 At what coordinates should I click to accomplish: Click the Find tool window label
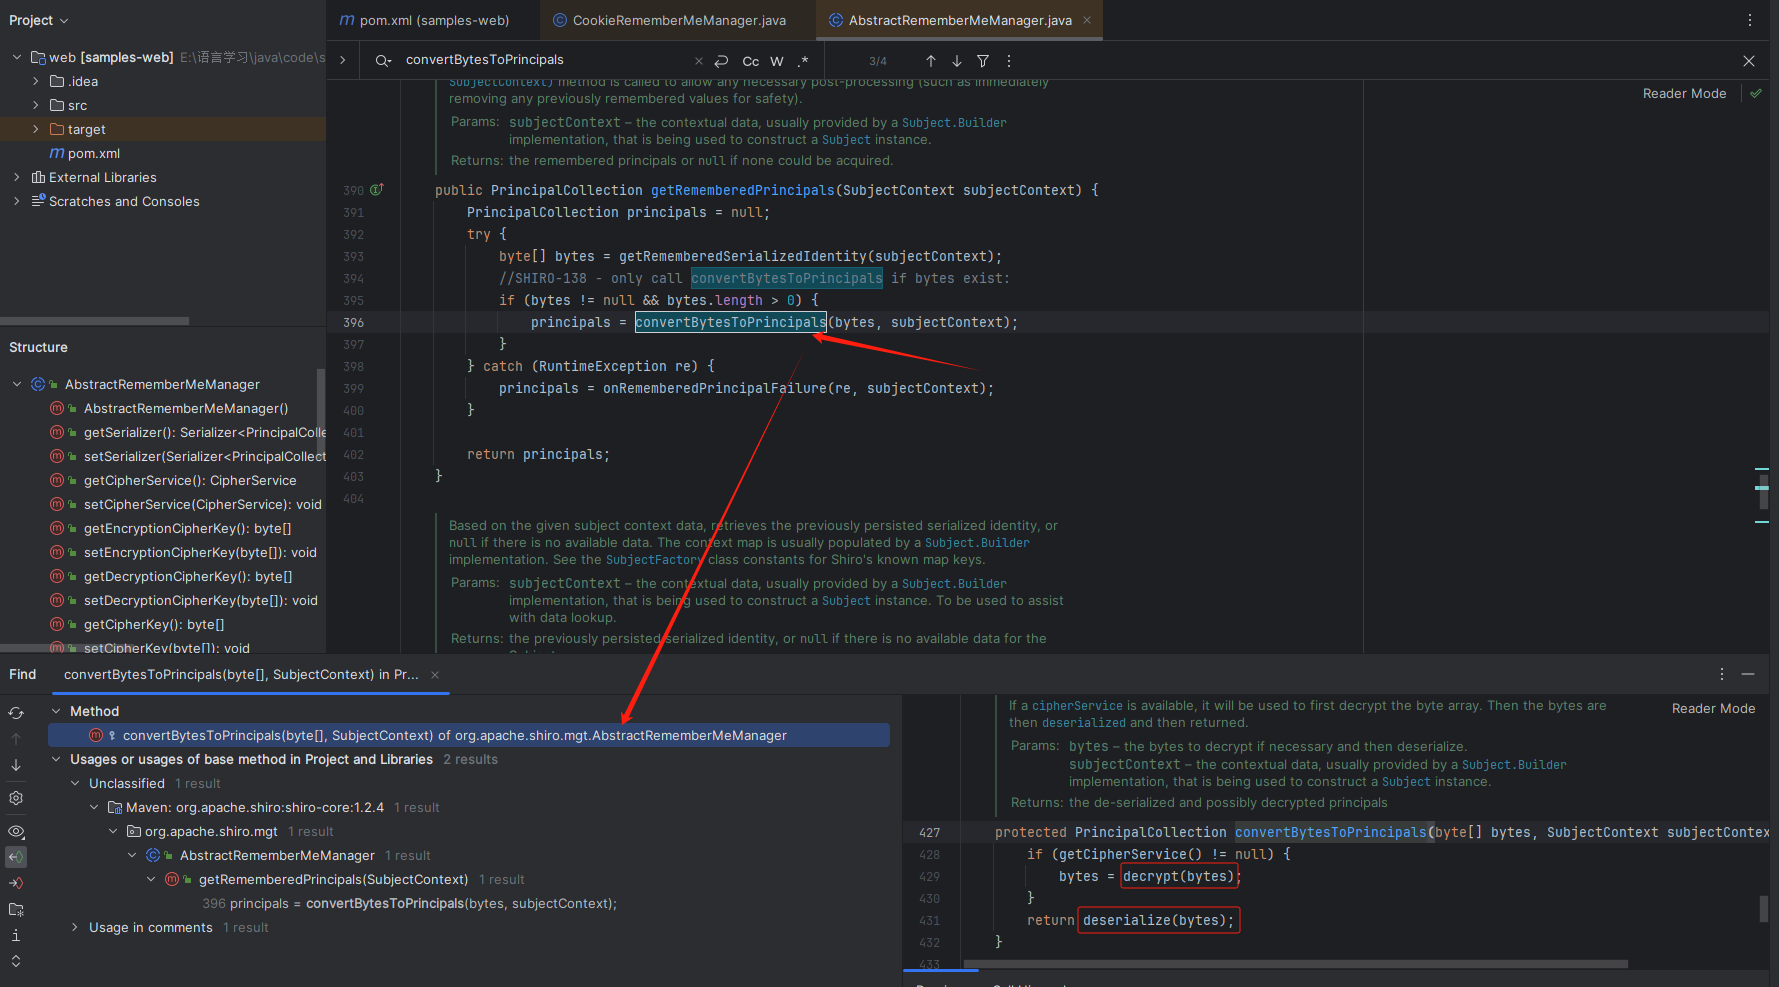coord(22,674)
